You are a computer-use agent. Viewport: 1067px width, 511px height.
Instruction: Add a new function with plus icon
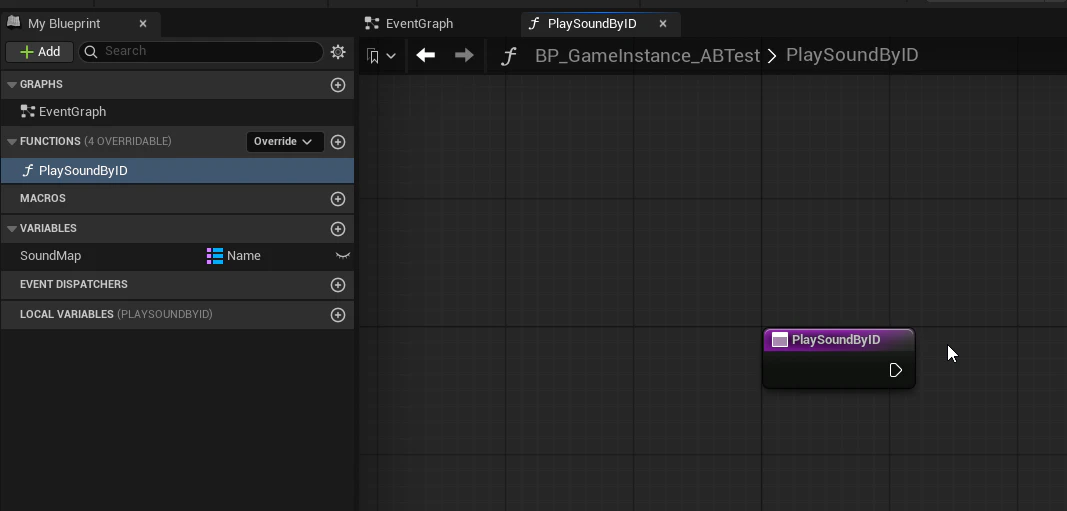[x=338, y=142]
